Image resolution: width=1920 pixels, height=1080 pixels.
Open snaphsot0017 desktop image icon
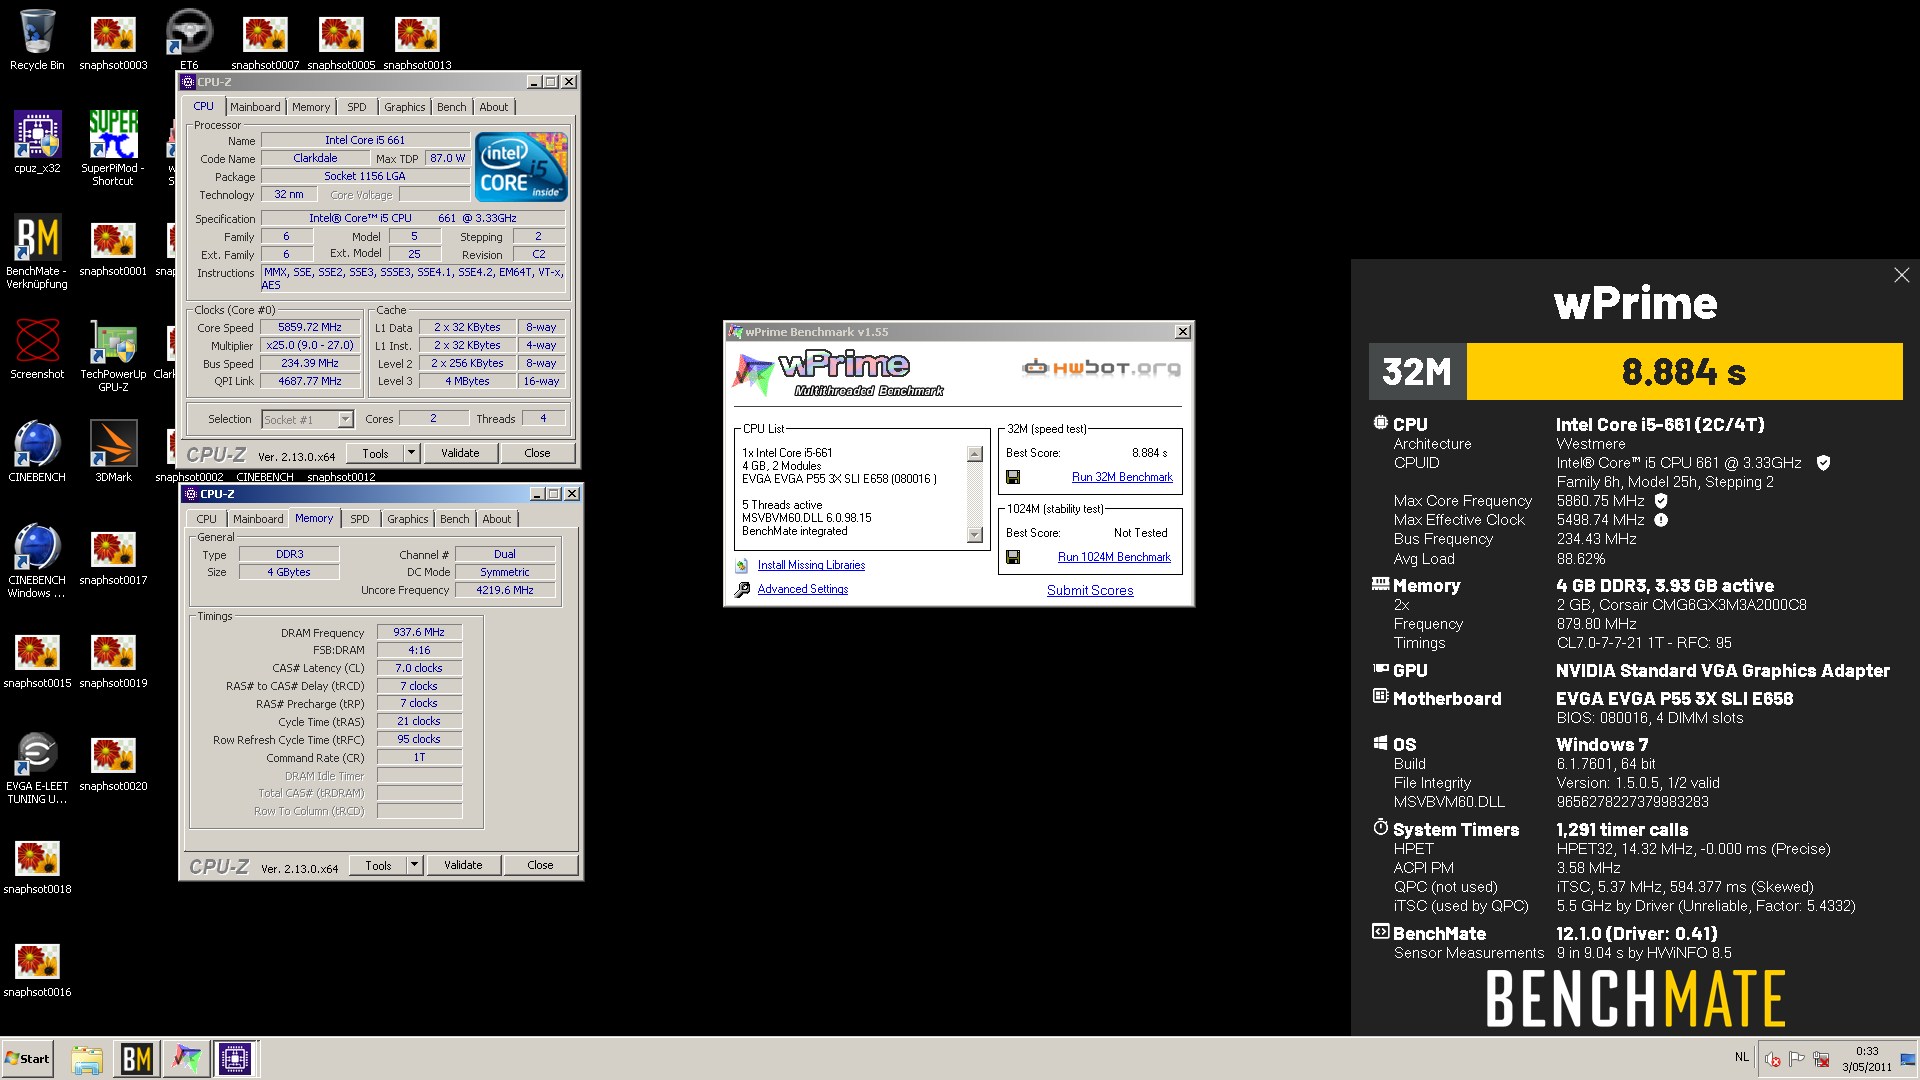tap(113, 556)
